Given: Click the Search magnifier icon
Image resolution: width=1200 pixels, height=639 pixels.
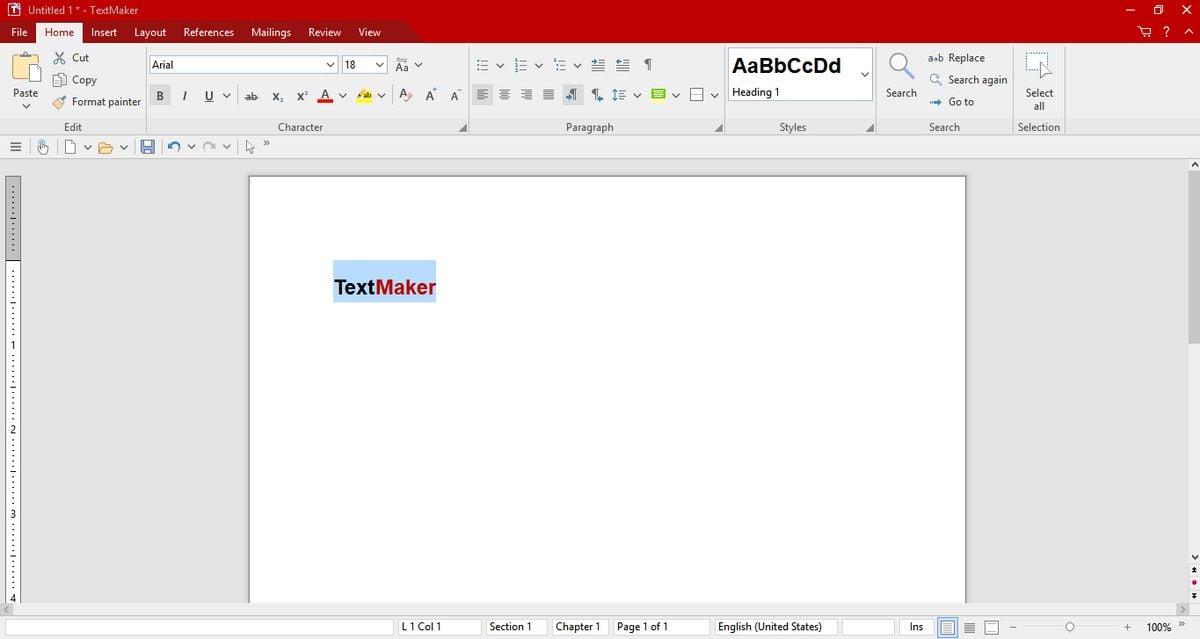Looking at the screenshot, I should (901, 66).
